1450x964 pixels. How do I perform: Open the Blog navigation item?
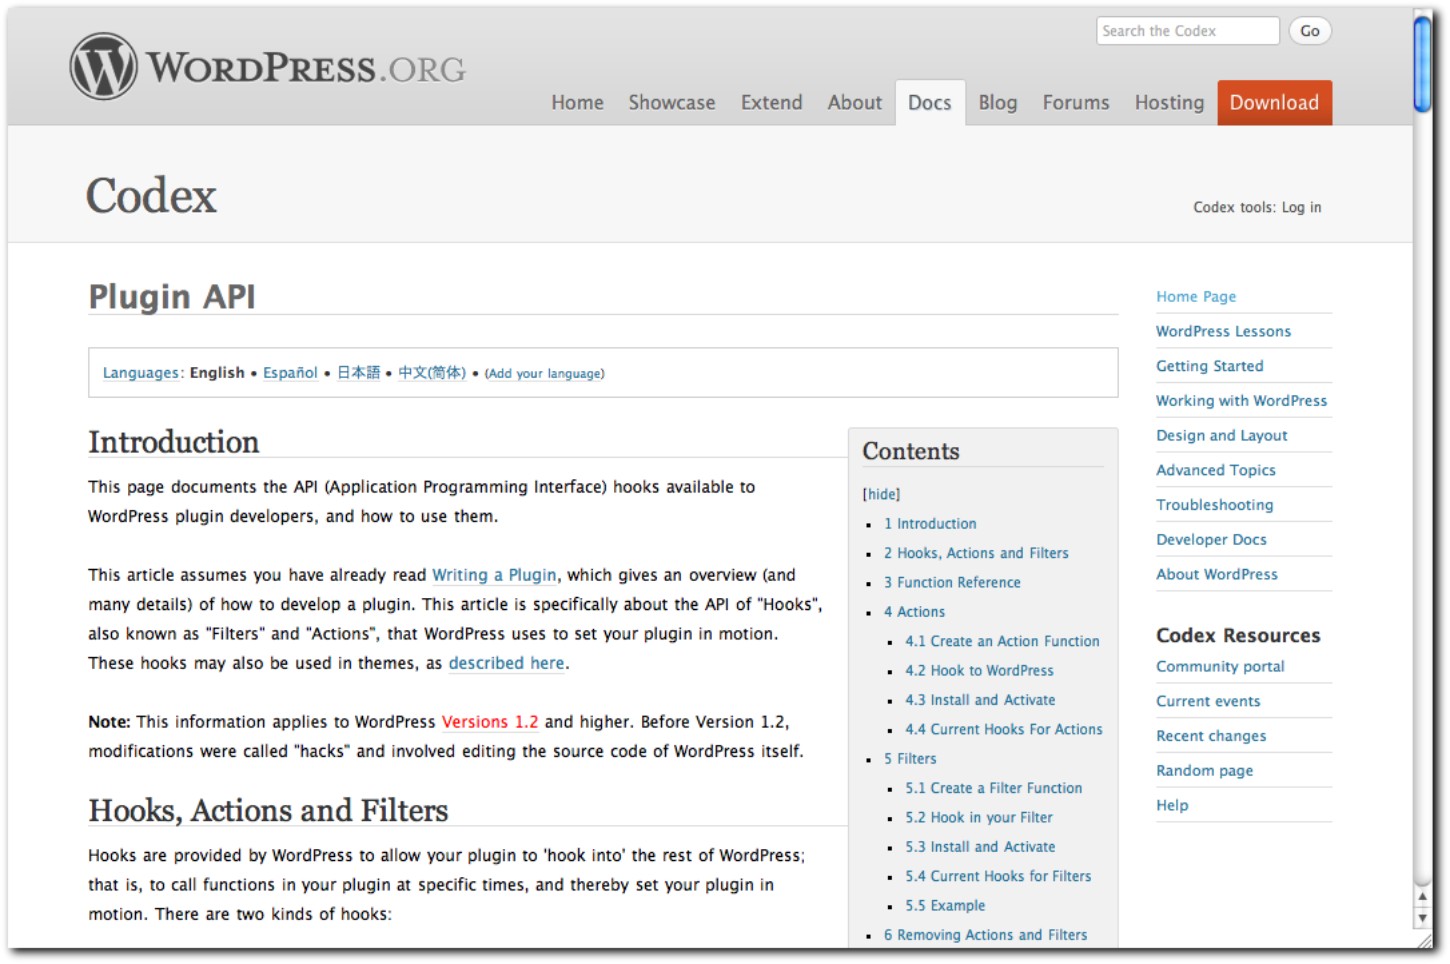coord(997,102)
